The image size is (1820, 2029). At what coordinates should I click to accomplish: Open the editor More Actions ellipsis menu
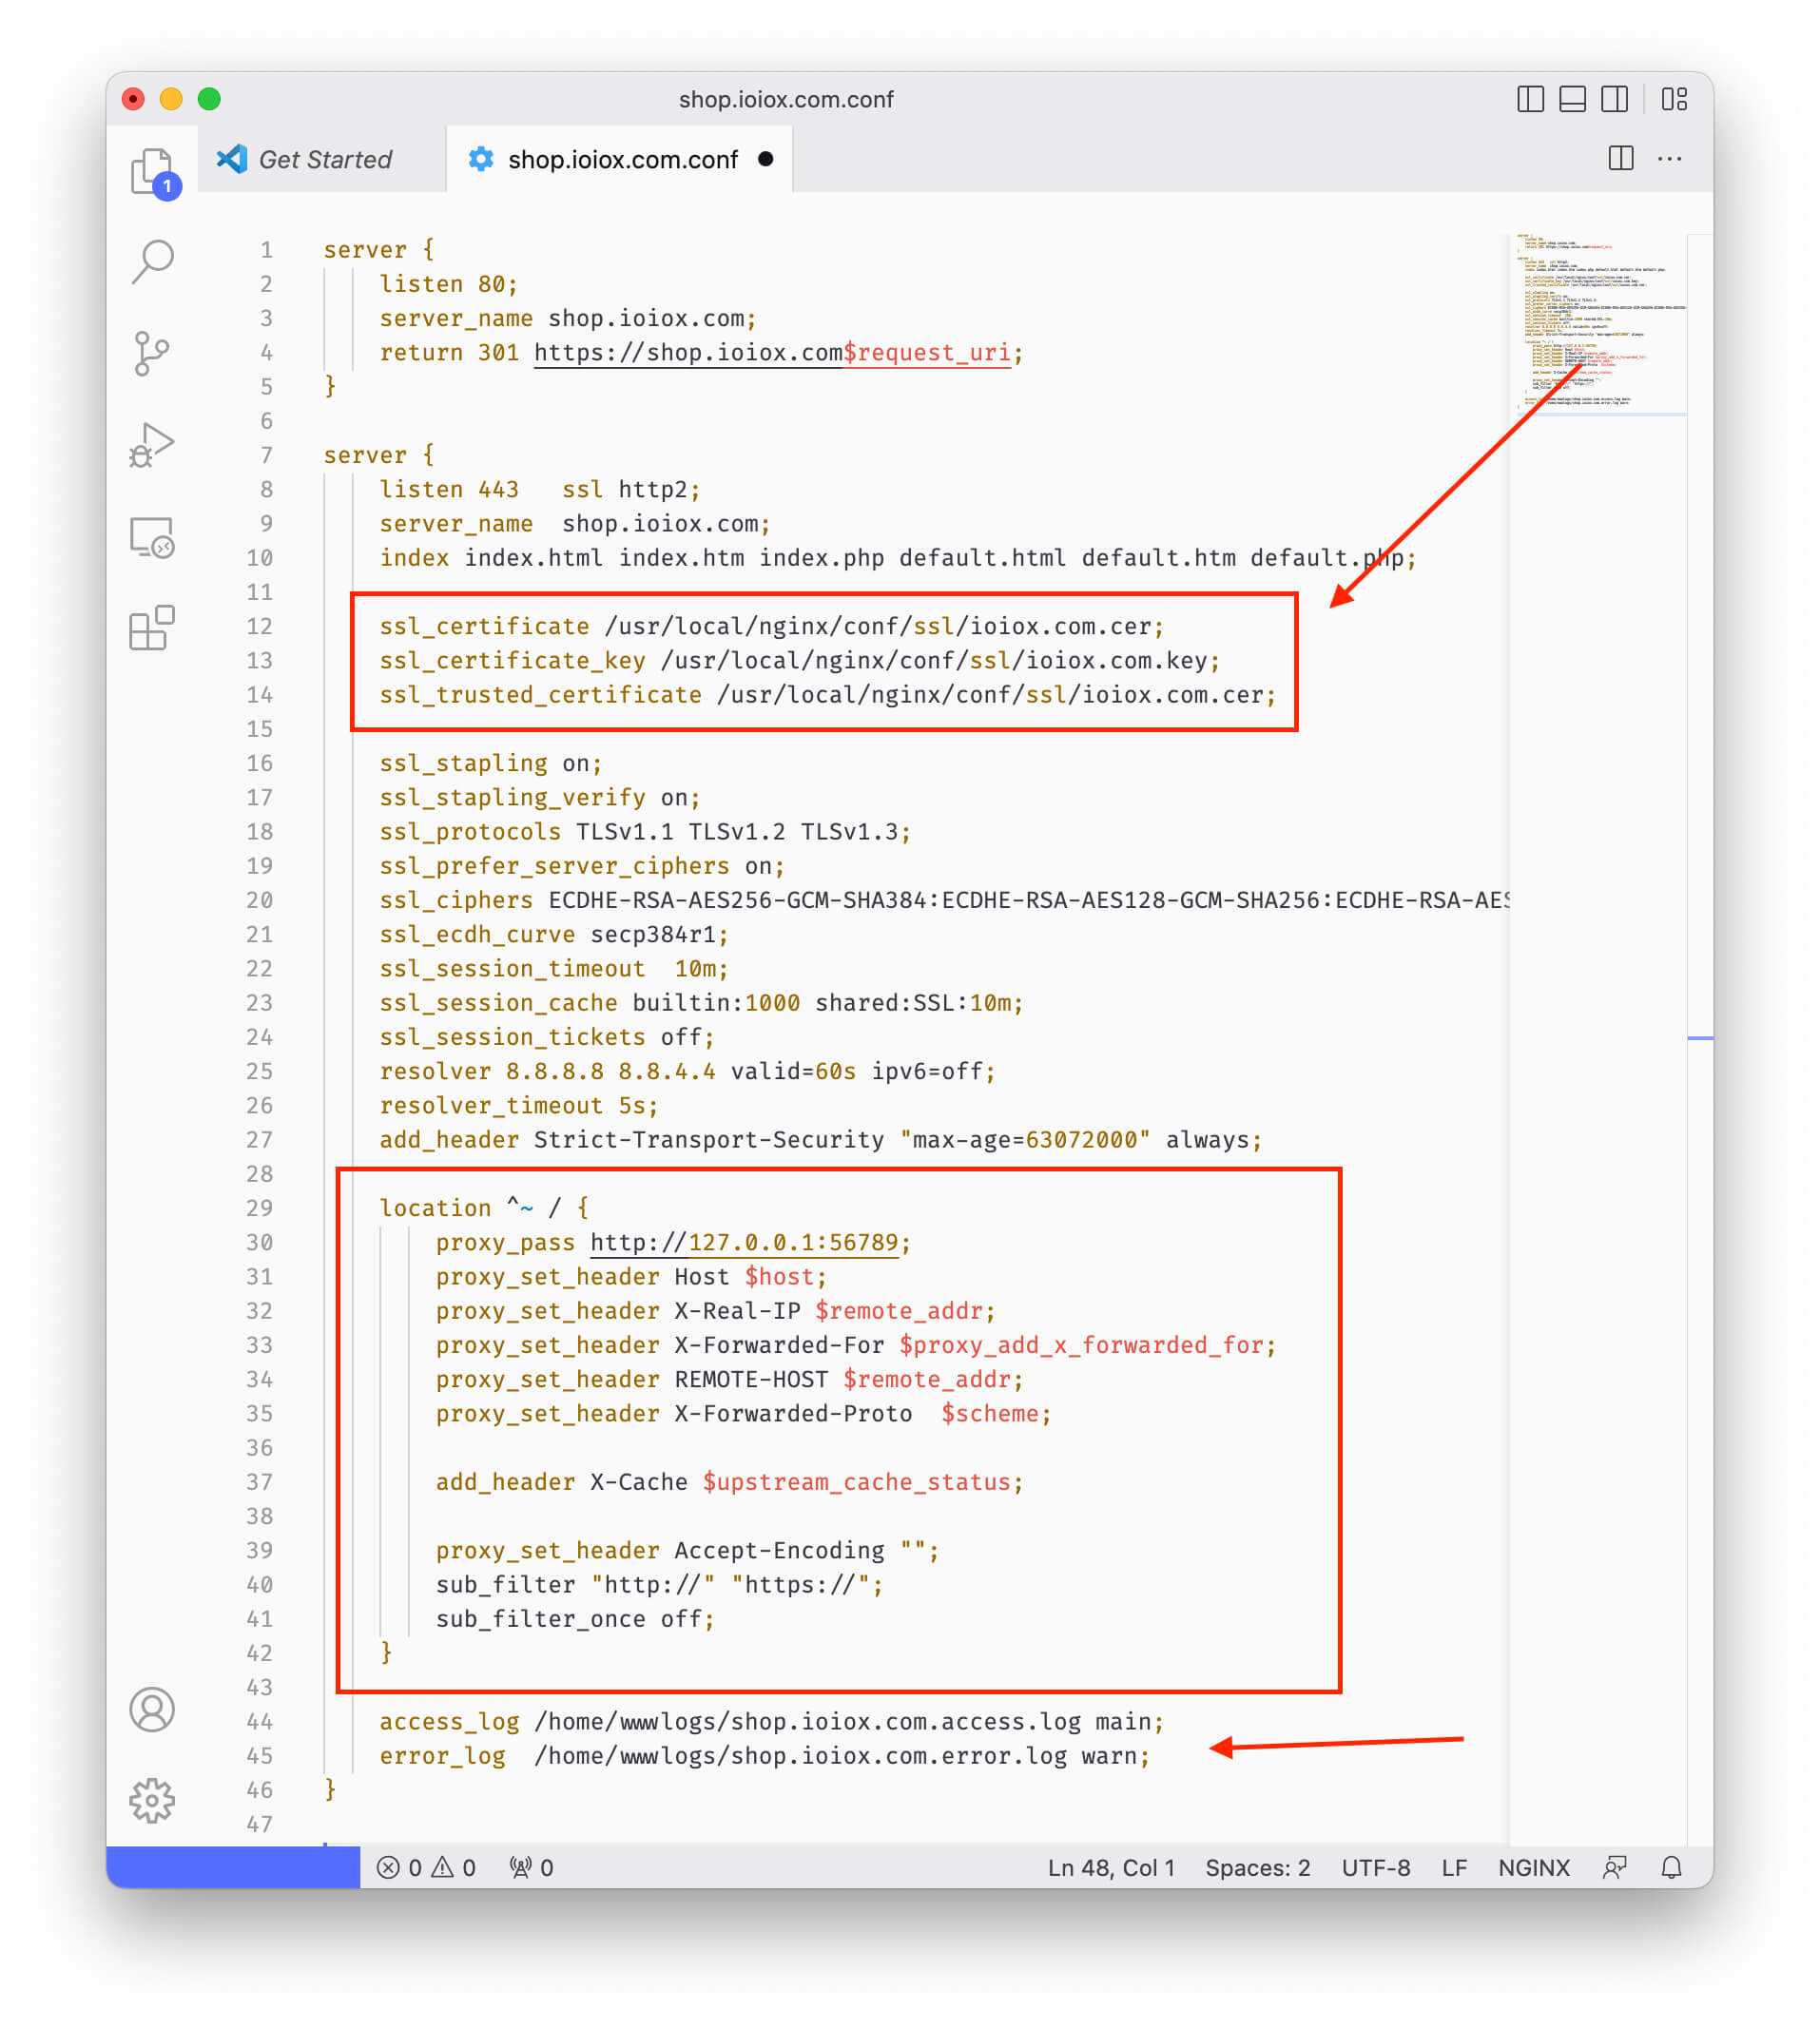click(1669, 159)
